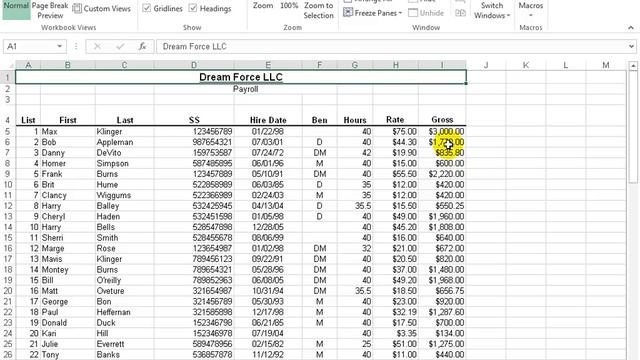Click the SS cell 532451598

pyautogui.click(x=194, y=216)
